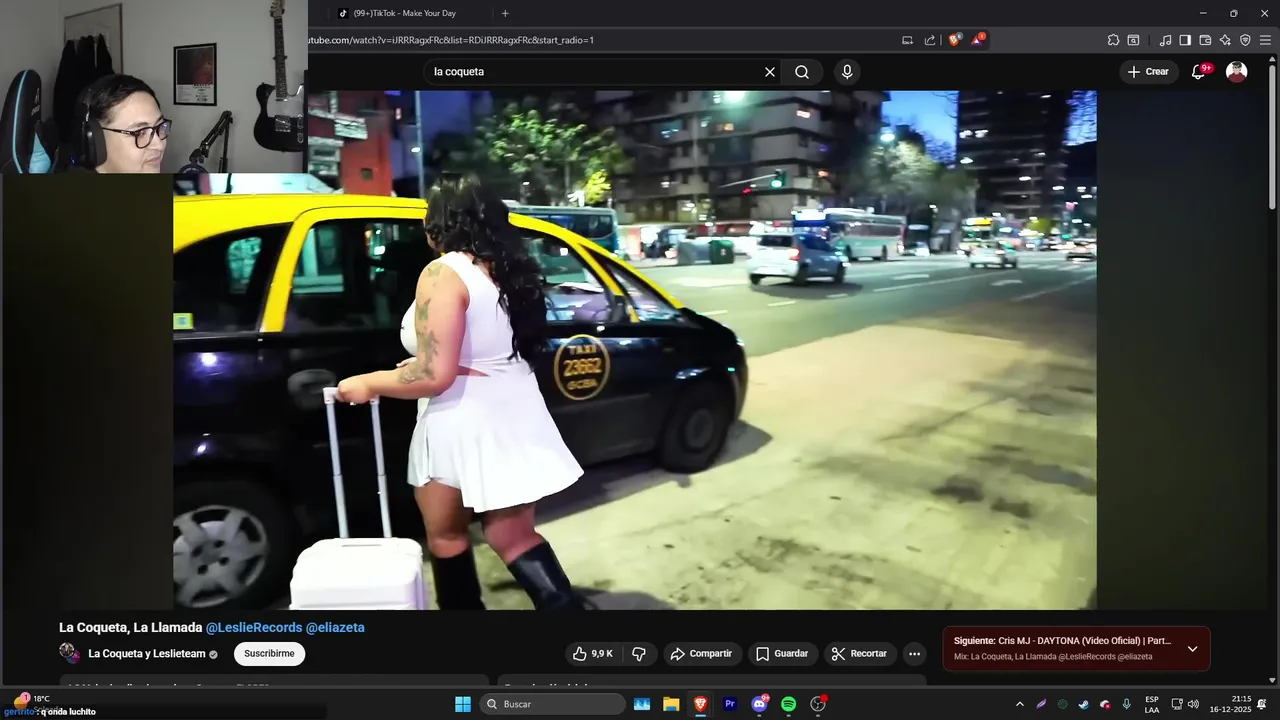Switch to the Brave browser taskbar icon
Image resolution: width=1280 pixels, height=720 pixels.
[x=700, y=704]
